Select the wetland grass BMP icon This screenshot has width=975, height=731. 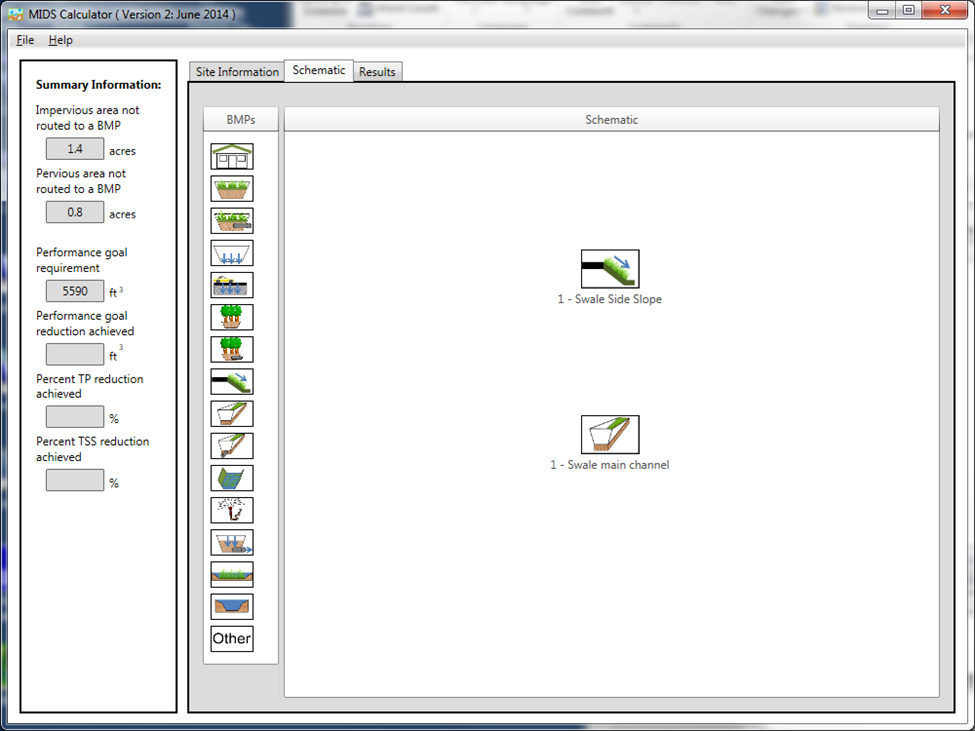tap(232, 574)
